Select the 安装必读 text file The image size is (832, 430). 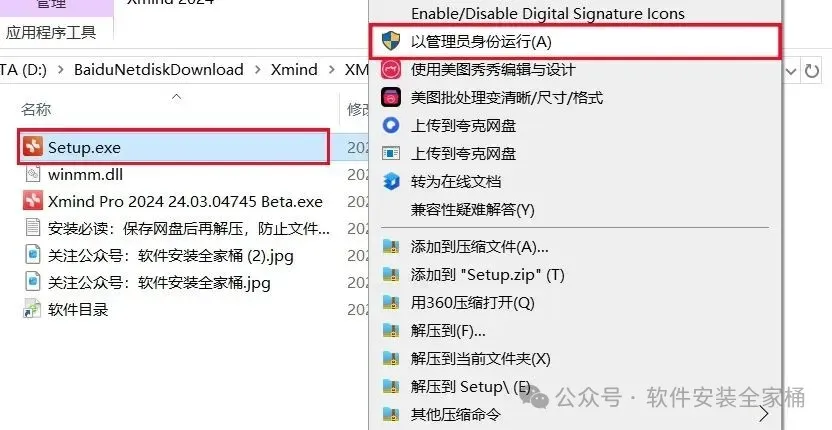(175, 228)
